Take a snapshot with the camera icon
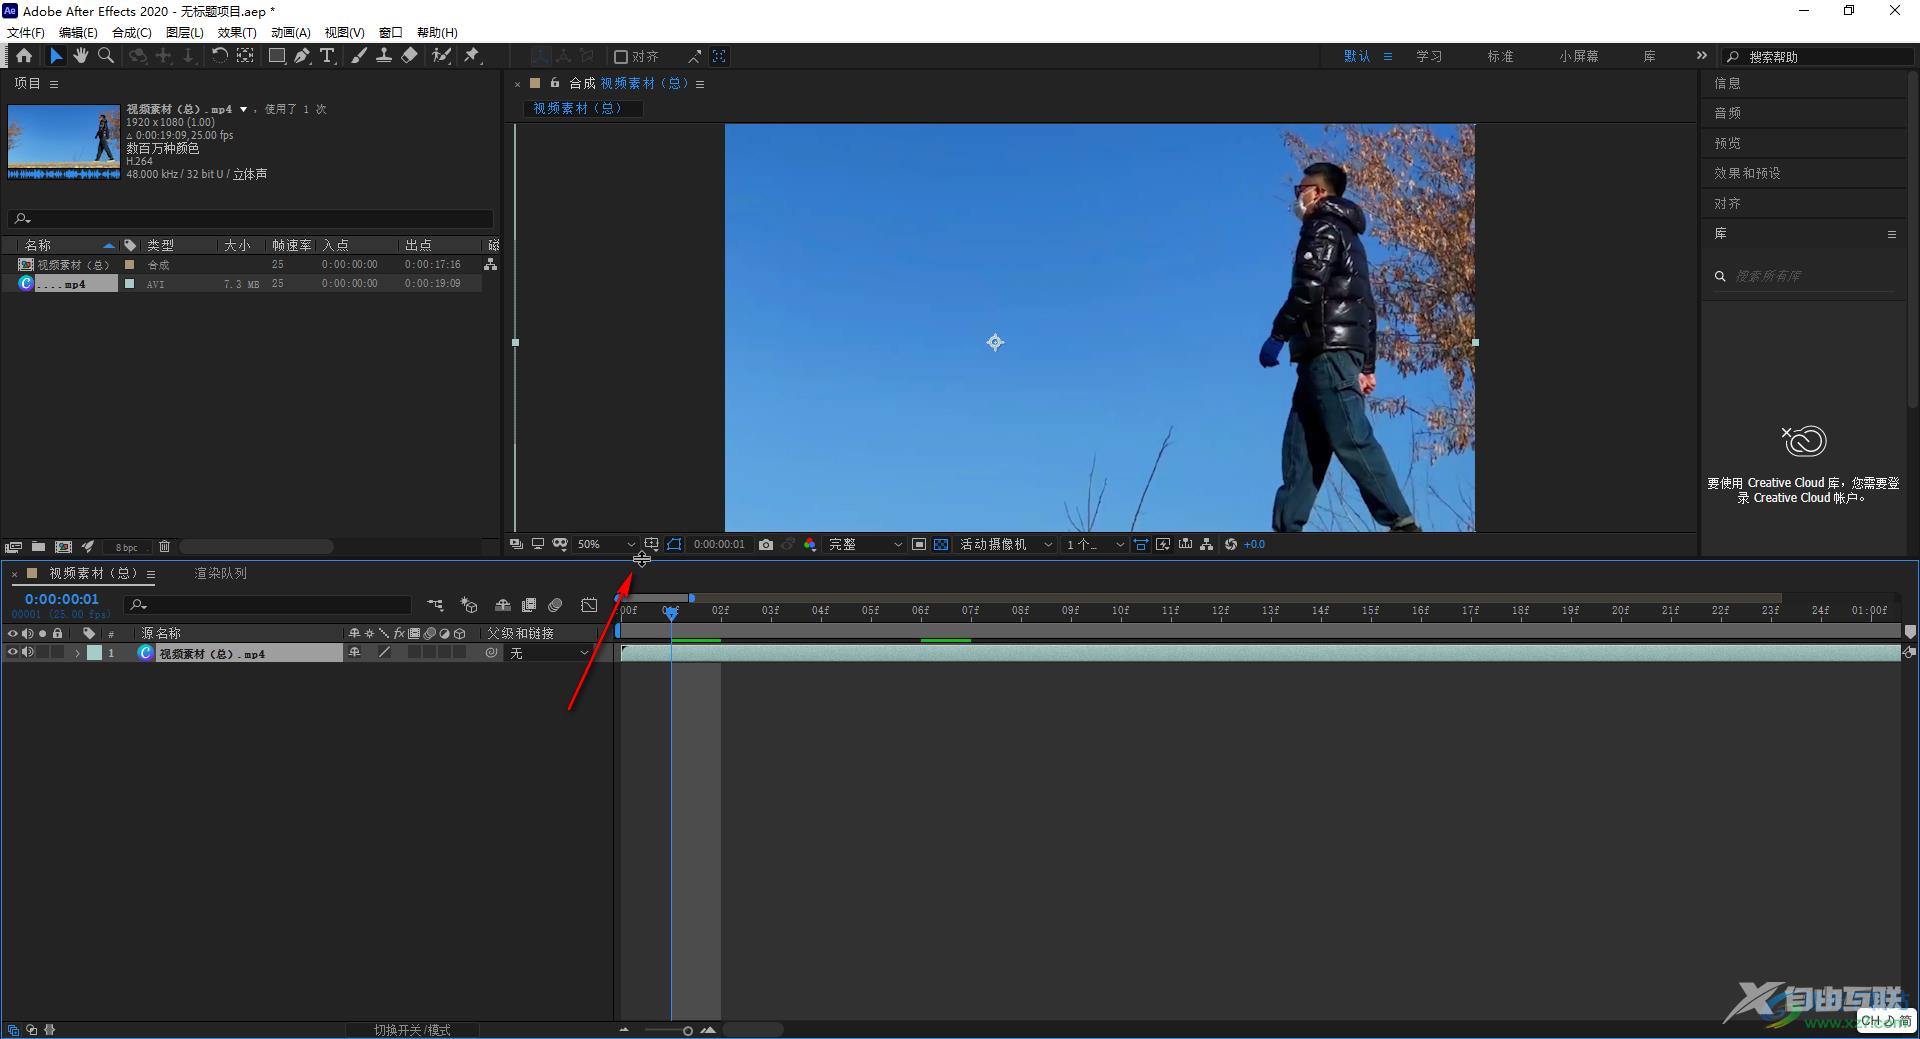 [x=766, y=544]
